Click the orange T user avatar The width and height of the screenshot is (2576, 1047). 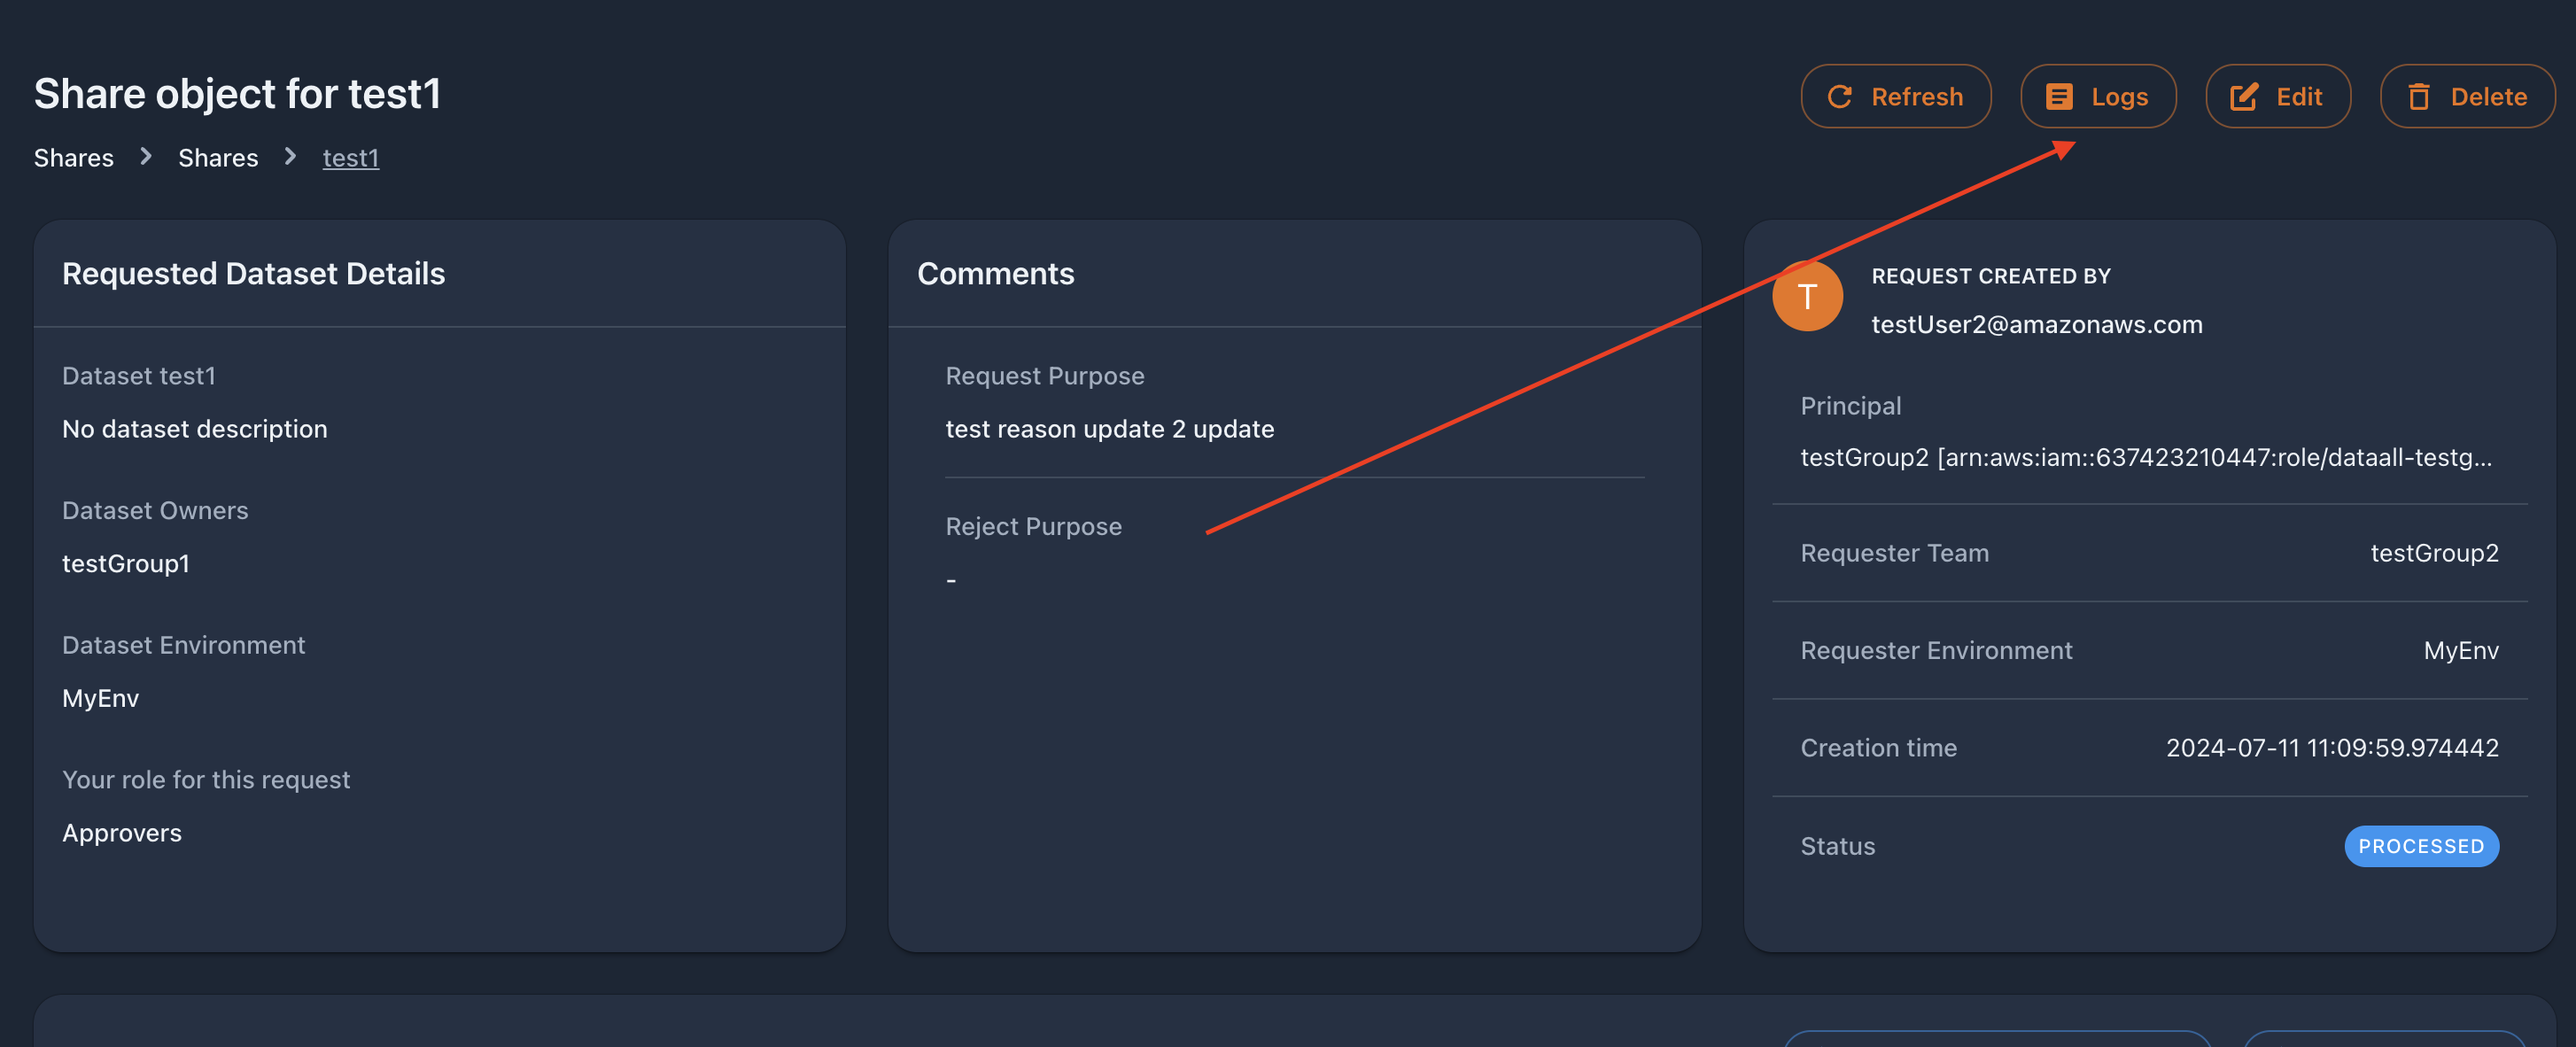pyautogui.click(x=1807, y=296)
